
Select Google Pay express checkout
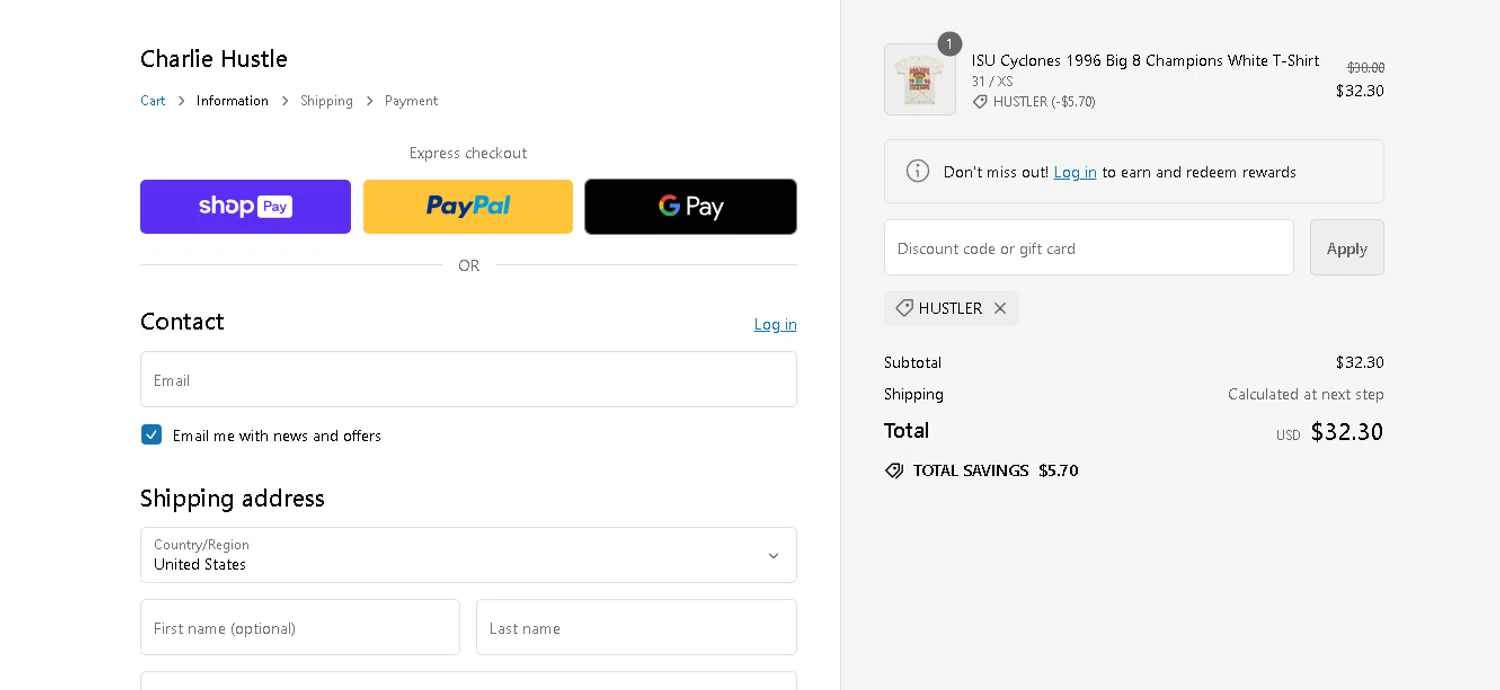coord(690,207)
